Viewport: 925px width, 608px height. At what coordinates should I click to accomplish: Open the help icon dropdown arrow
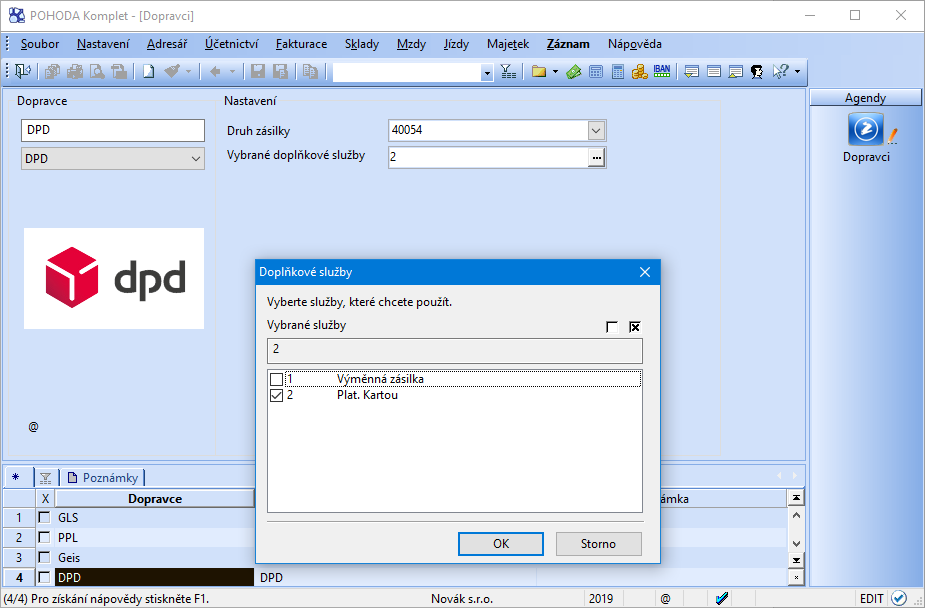798,72
